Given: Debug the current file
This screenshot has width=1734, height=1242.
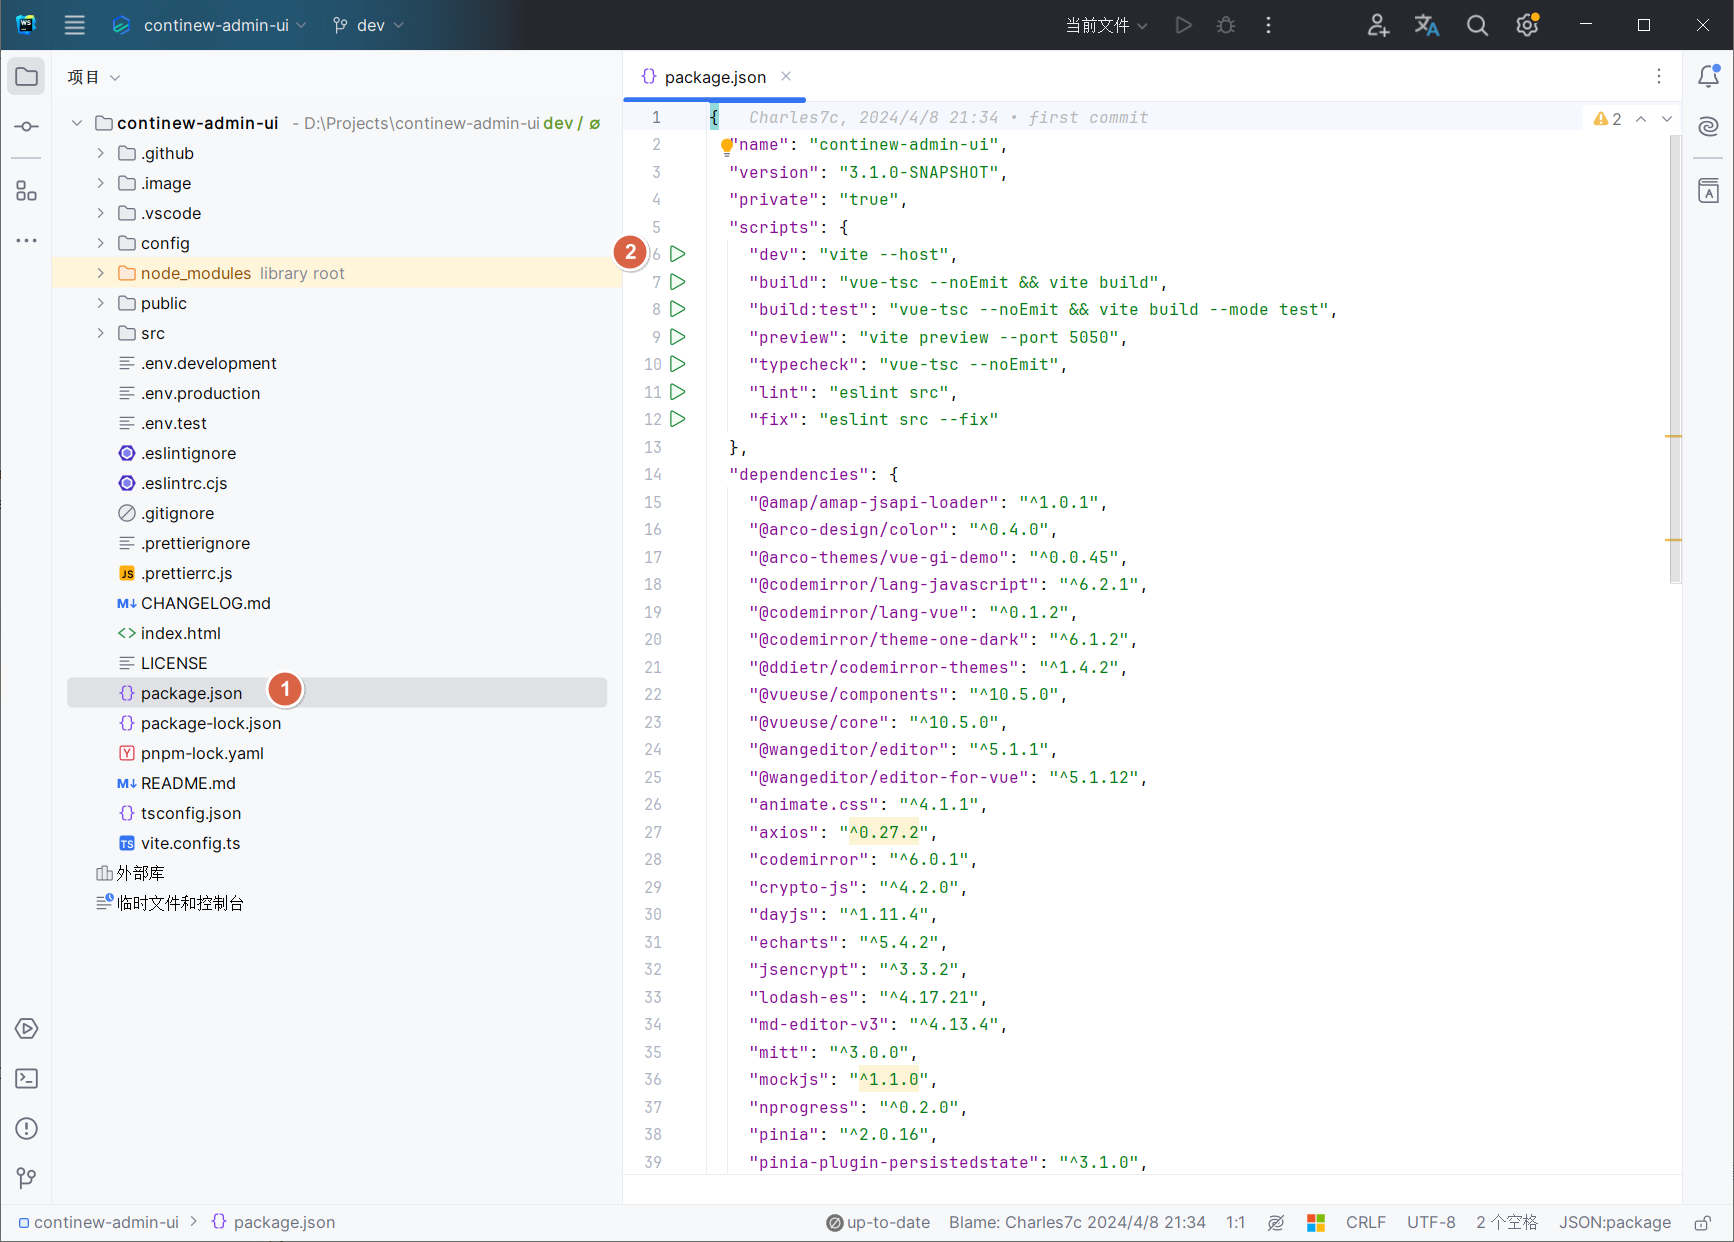Looking at the screenshot, I should click(1226, 25).
